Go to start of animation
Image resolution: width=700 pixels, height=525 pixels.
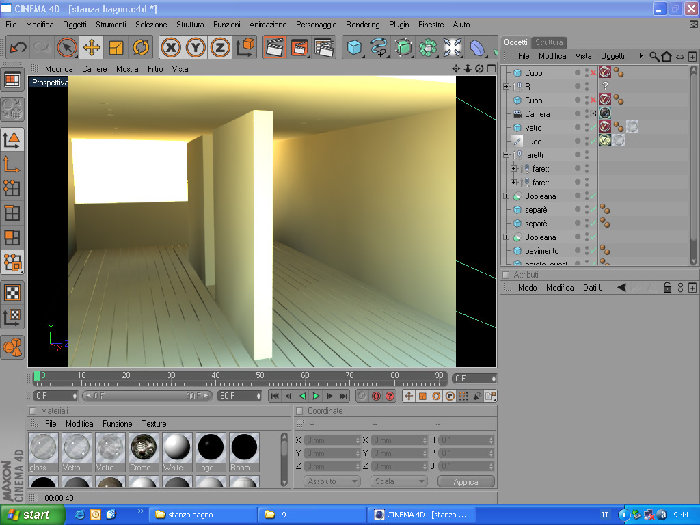tap(275, 396)
